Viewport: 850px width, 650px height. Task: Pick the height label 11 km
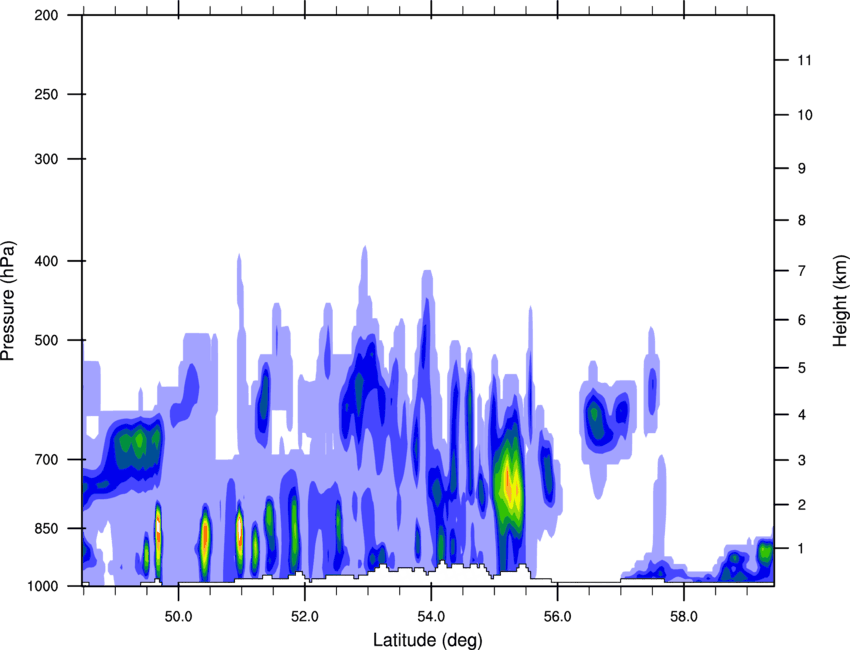(x=805, y=60)
